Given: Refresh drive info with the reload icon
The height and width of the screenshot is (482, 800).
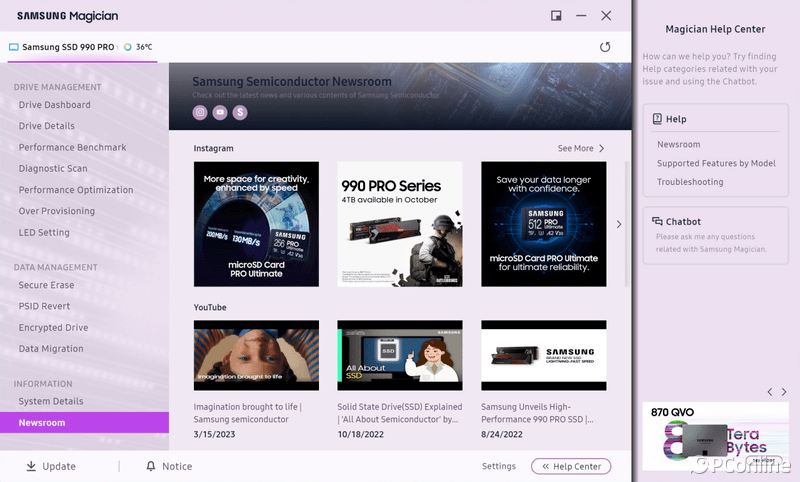Looking at the screenshot, I should 605,47.
